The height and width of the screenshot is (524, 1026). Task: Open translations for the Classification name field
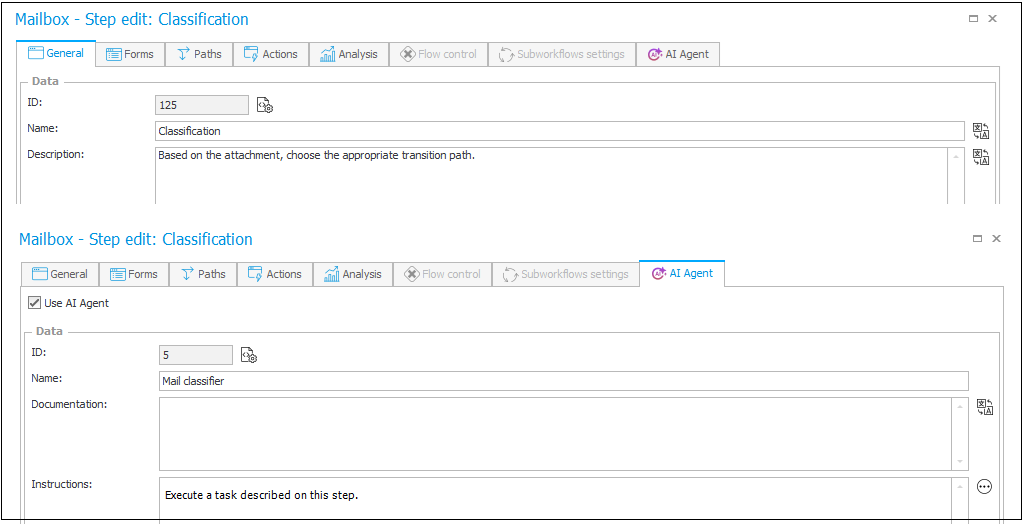pos(981,131)
